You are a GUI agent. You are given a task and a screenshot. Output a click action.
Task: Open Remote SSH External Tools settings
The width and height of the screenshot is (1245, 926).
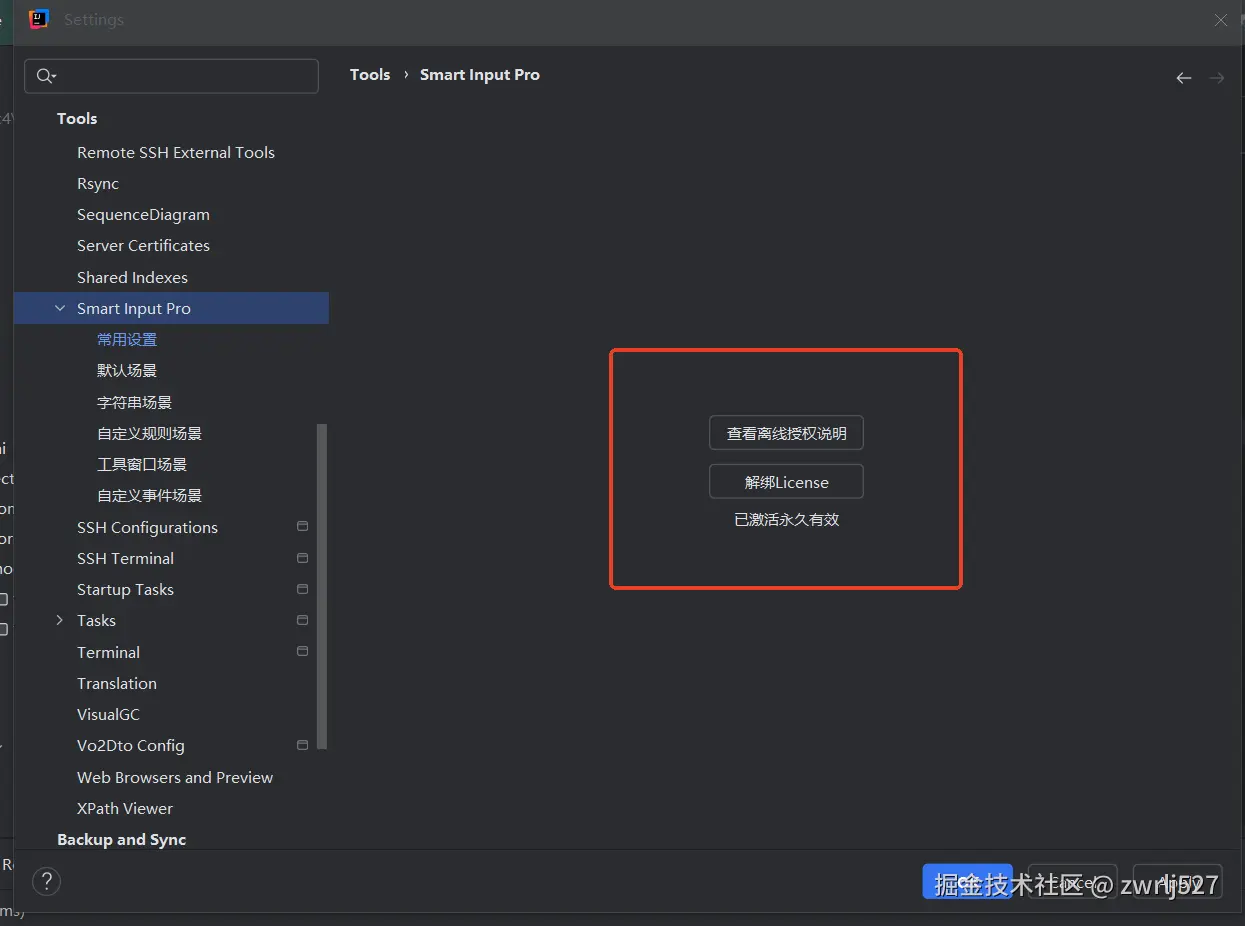176,152
